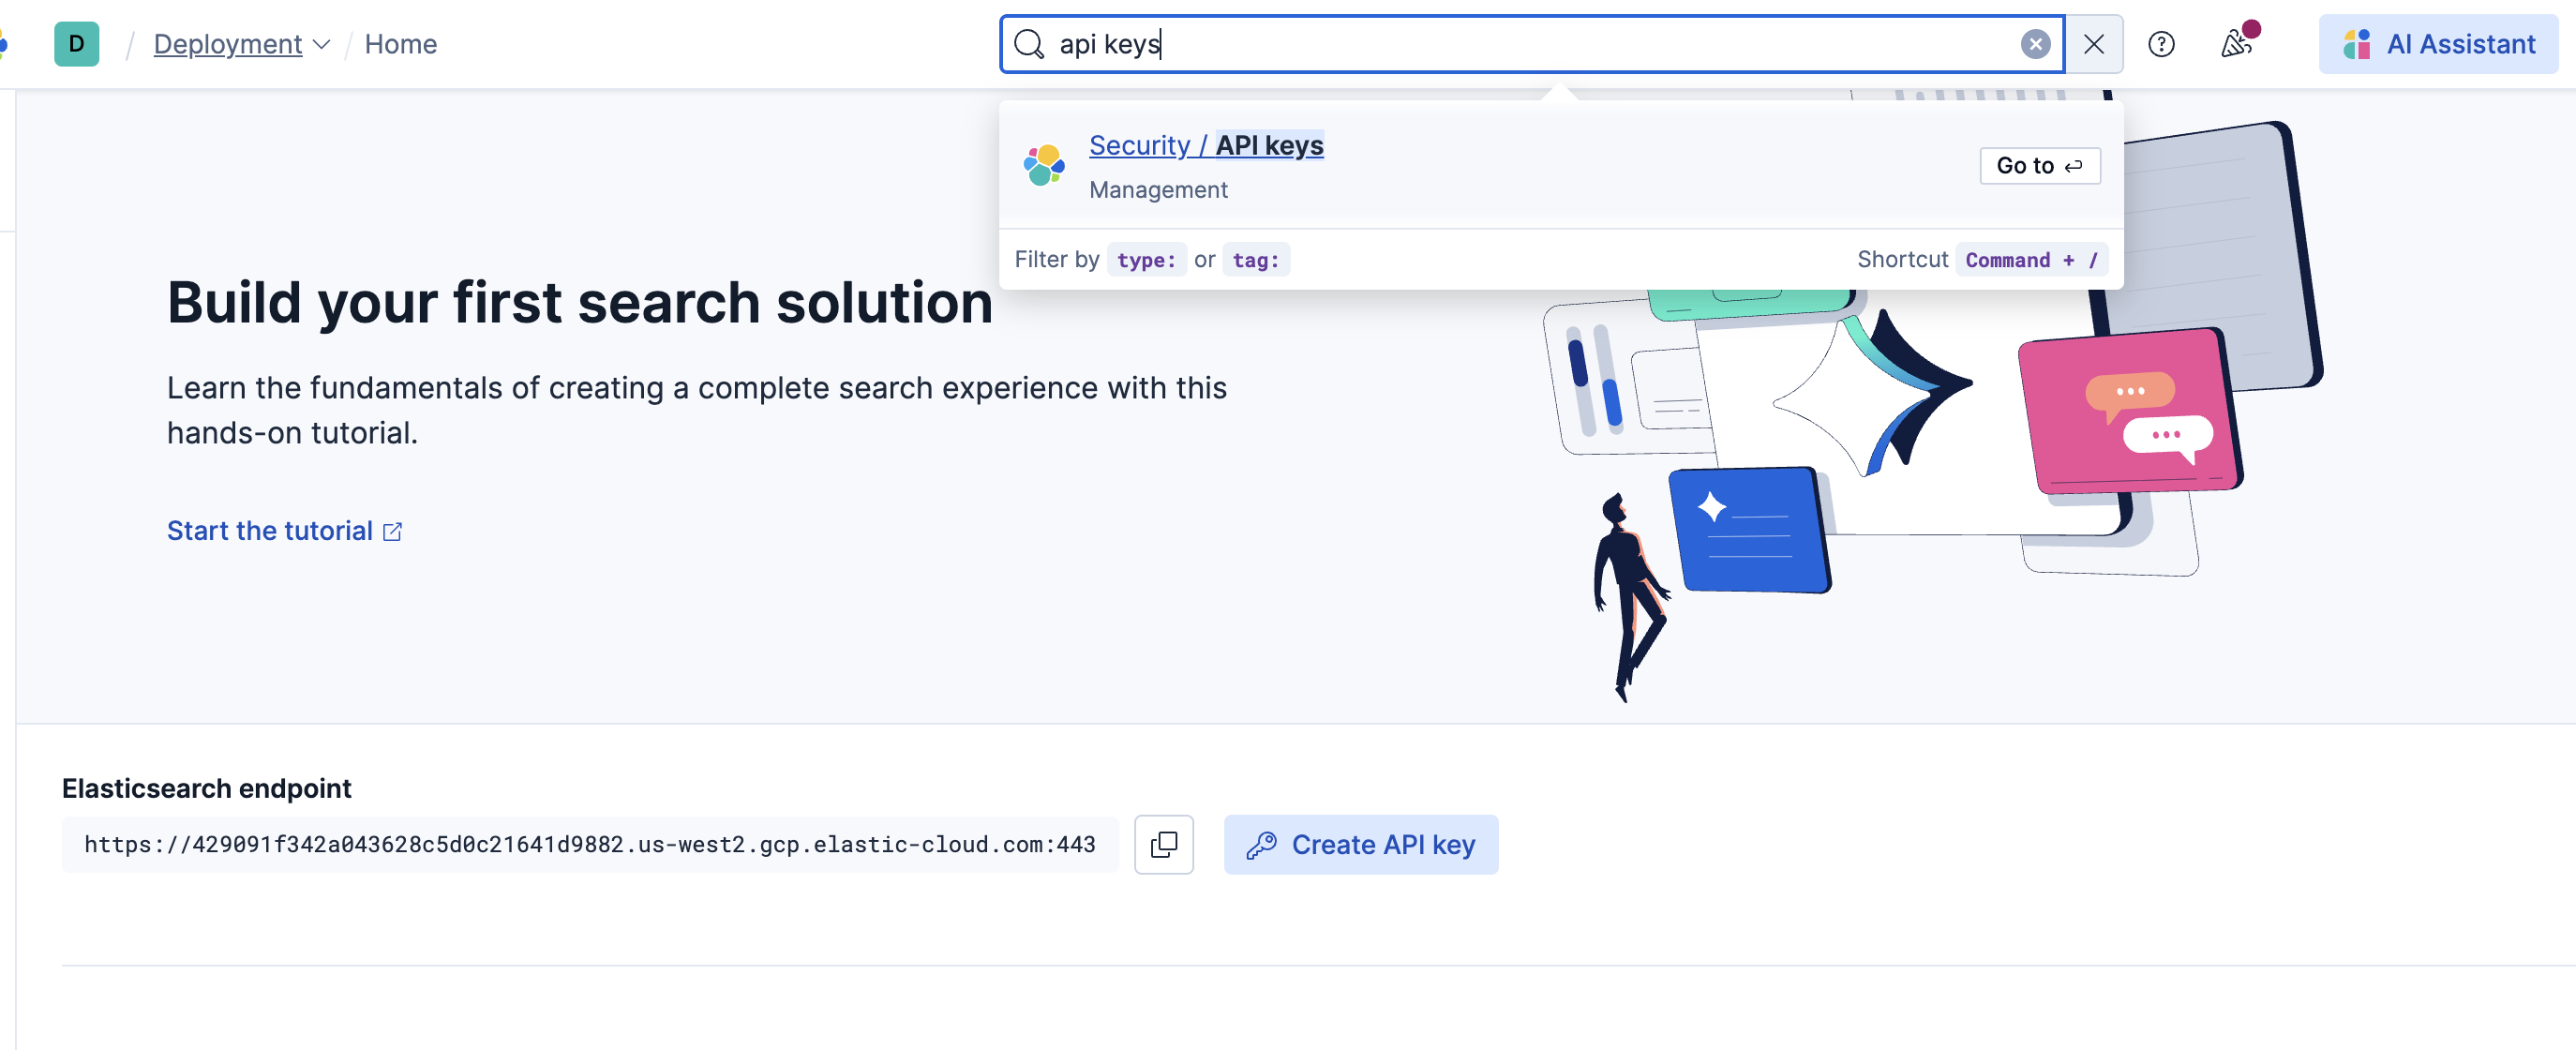
Task: Click the 'tag:' filter badge
Action: [x=1256, y=259]
